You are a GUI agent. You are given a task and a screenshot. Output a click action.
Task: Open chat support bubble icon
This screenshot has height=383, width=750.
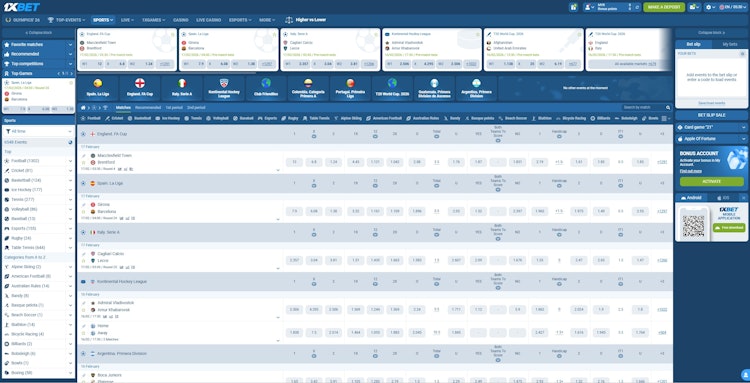pos(745,374)
